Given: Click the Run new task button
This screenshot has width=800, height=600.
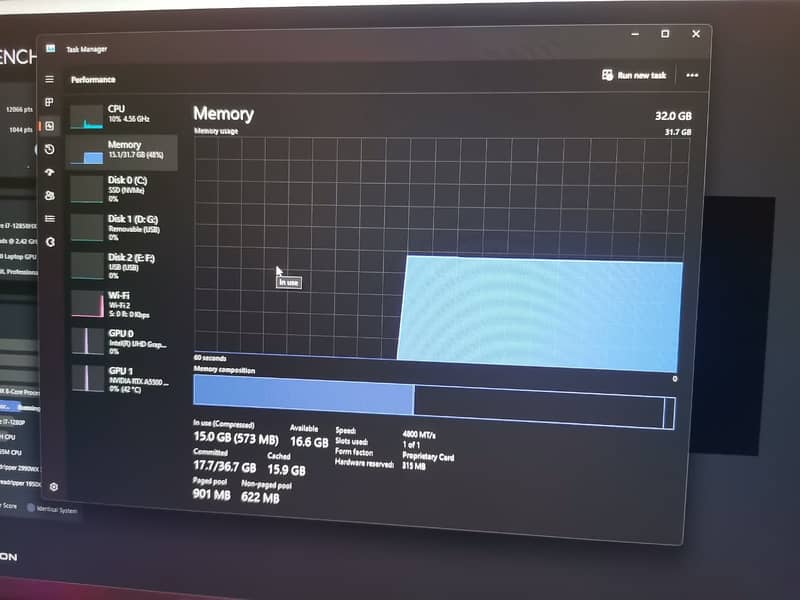Looking at the screenshot, I should tap(634, 75).
